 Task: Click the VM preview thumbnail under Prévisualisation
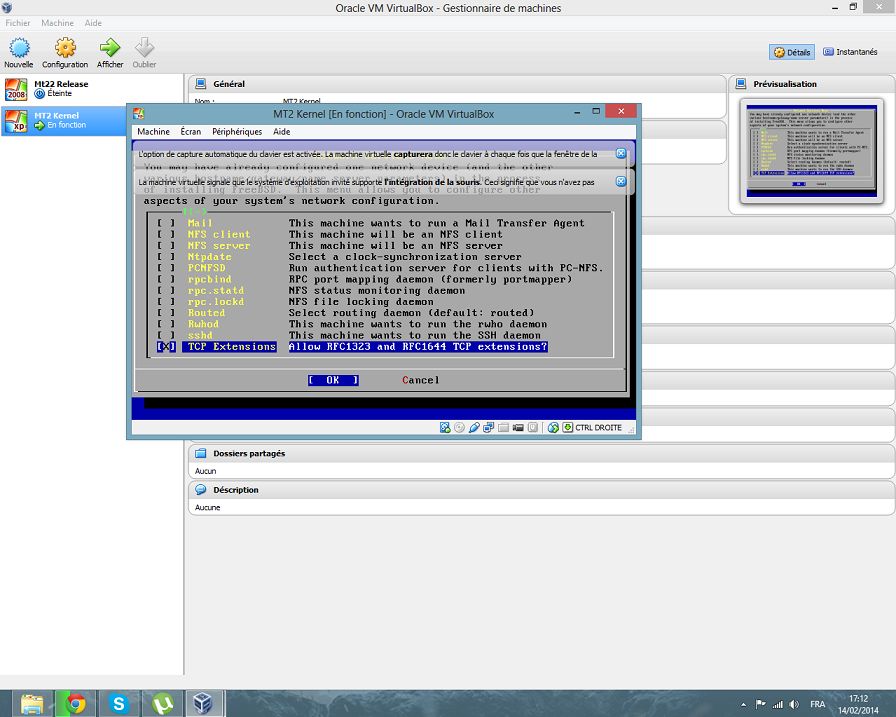pos(811,152)
